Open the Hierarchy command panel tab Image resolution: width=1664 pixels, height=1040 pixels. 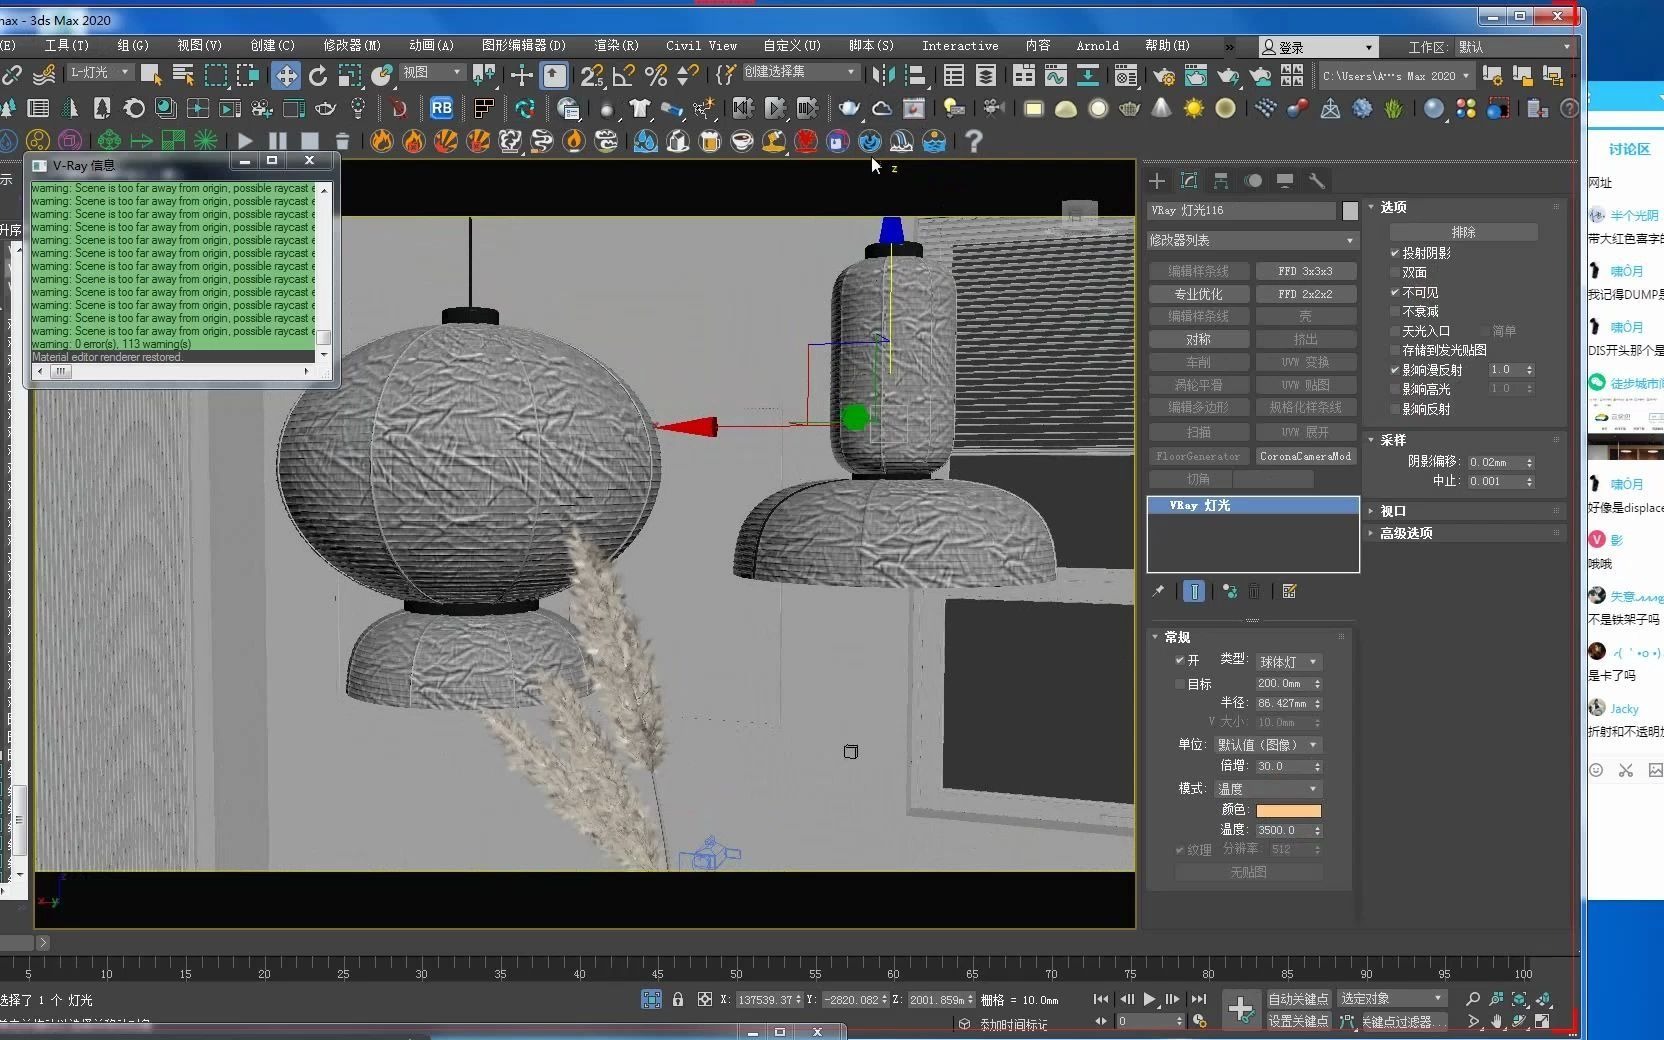coord(1221,181)
